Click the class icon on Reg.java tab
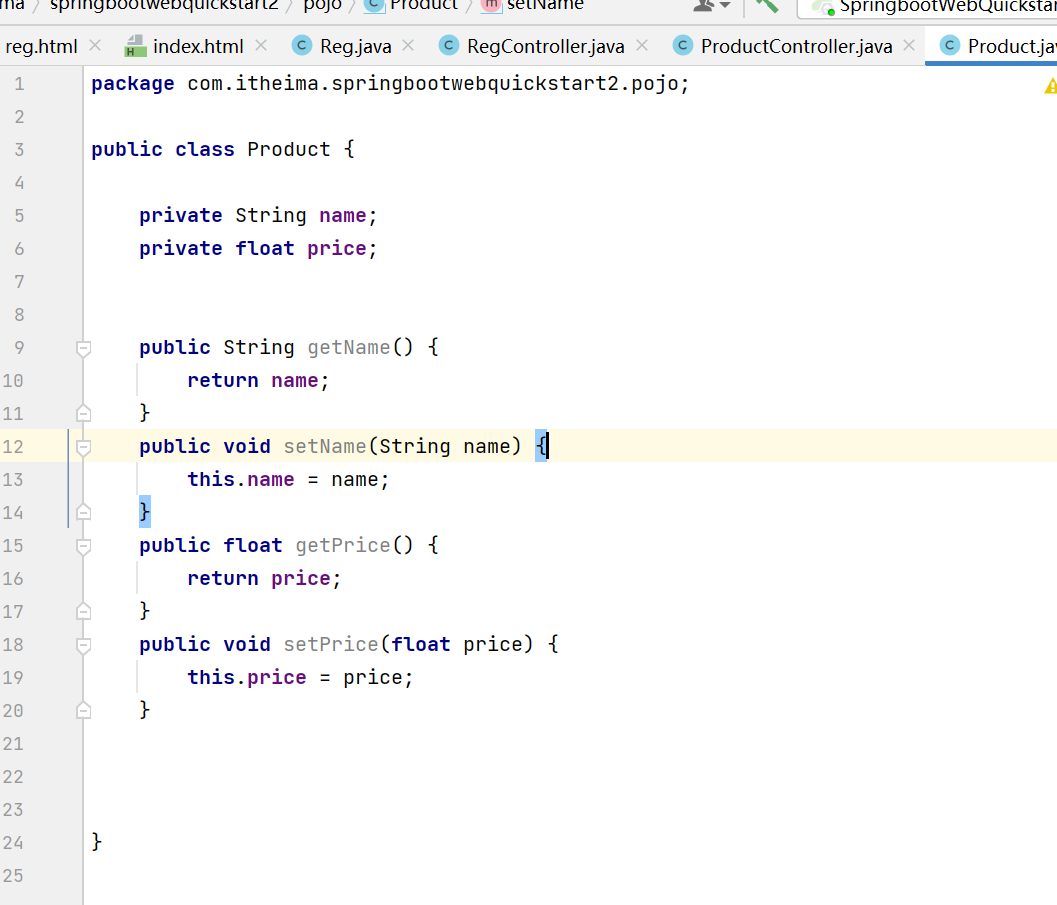 click(x=300, y=45)
